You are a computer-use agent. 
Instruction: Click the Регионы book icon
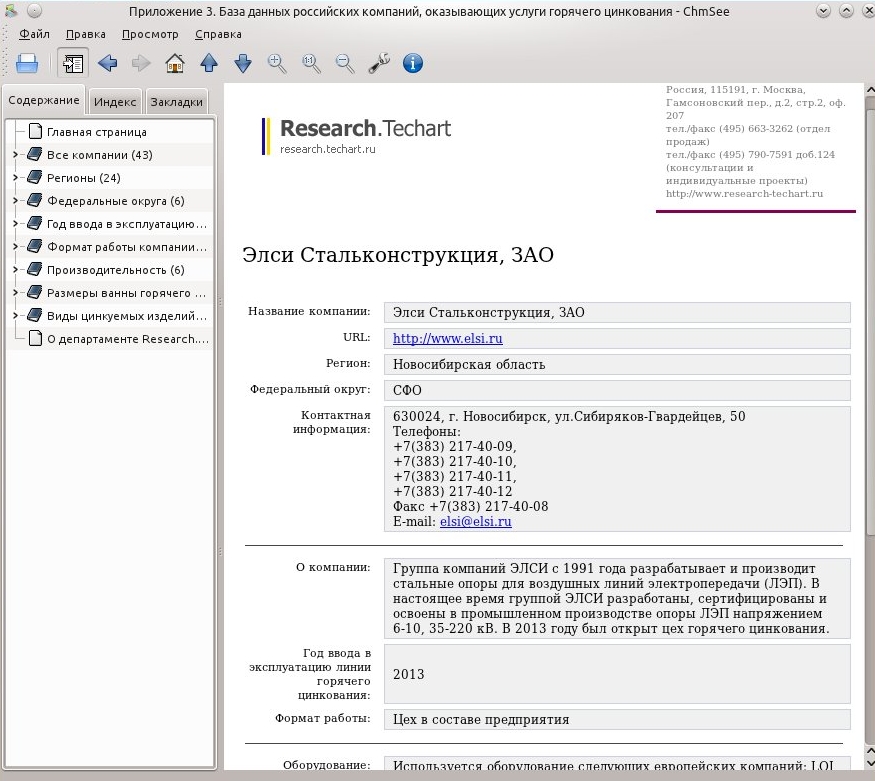click(x=35, y=177)
